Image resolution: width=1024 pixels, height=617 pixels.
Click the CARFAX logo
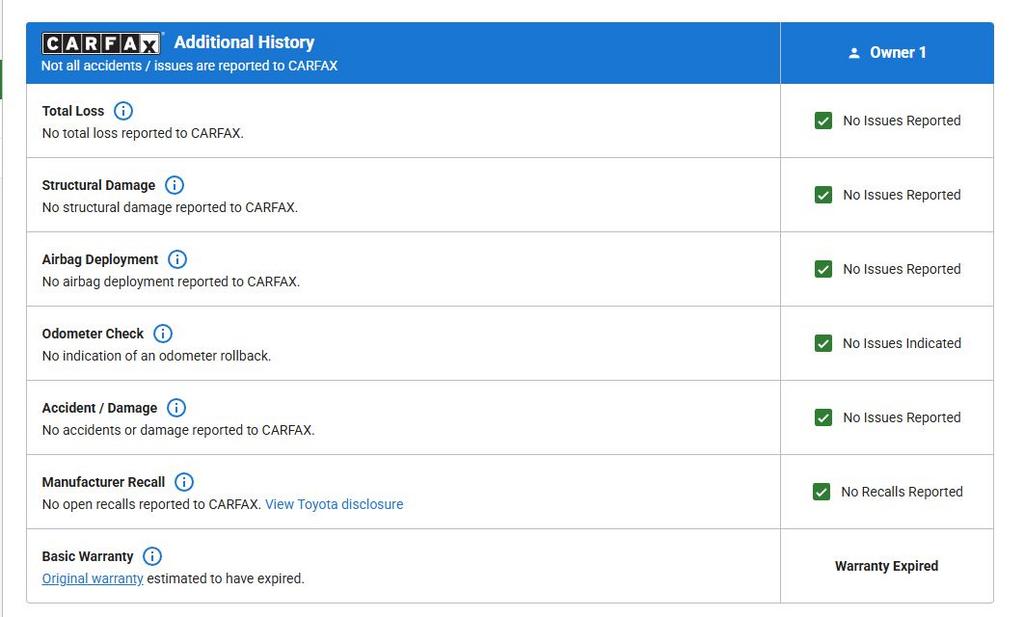(x=101, y=43)
